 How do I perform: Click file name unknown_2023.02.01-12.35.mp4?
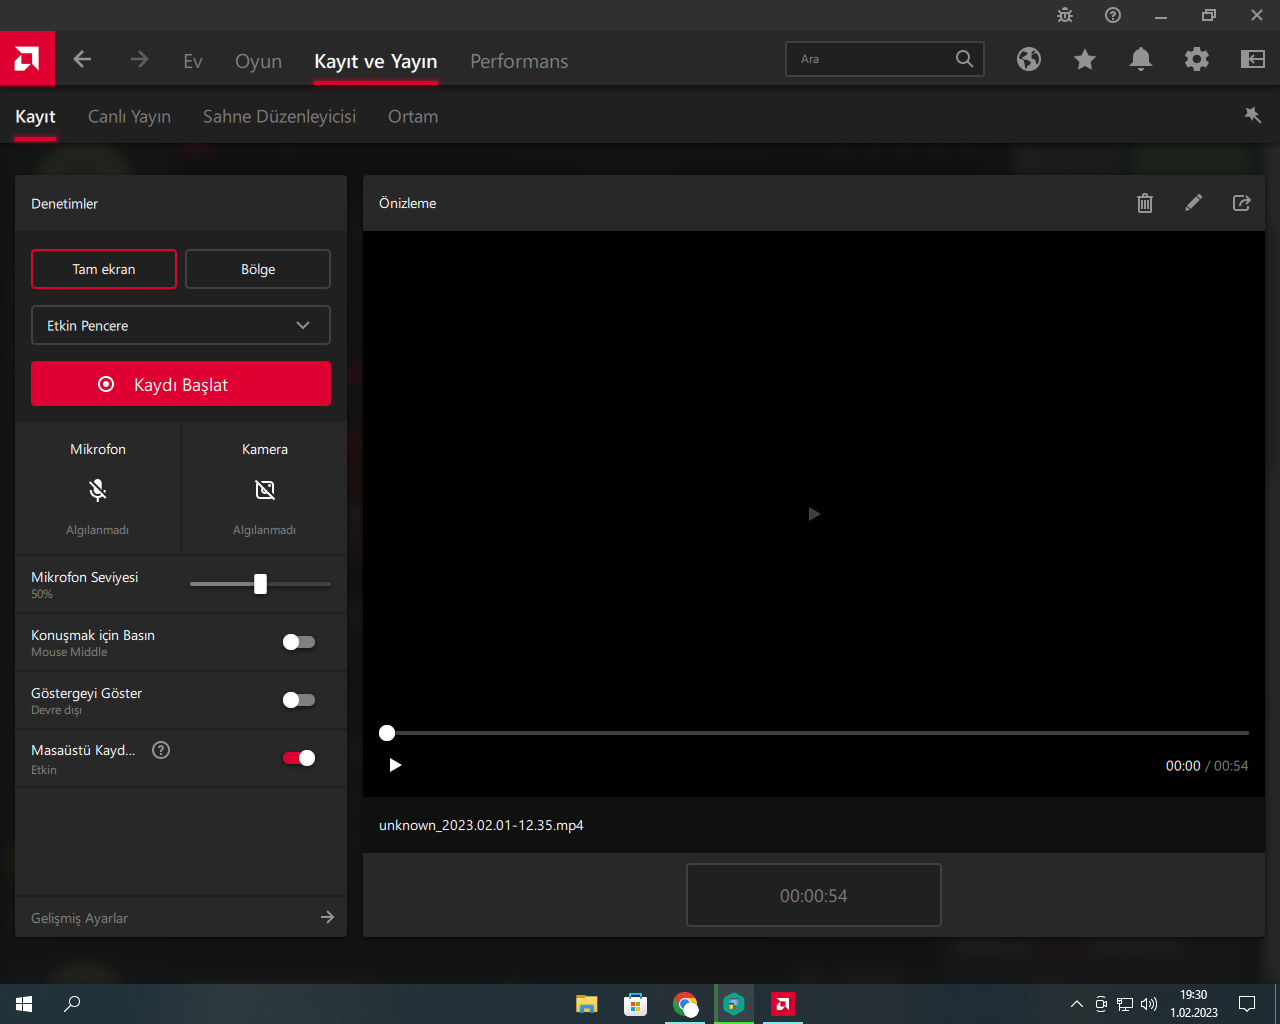pos(481,825)
